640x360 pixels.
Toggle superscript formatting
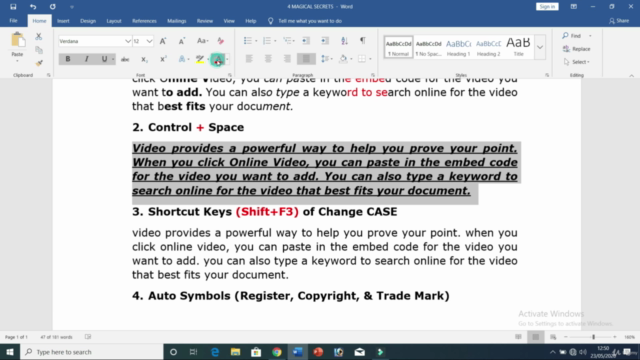[x=163, y=59]
